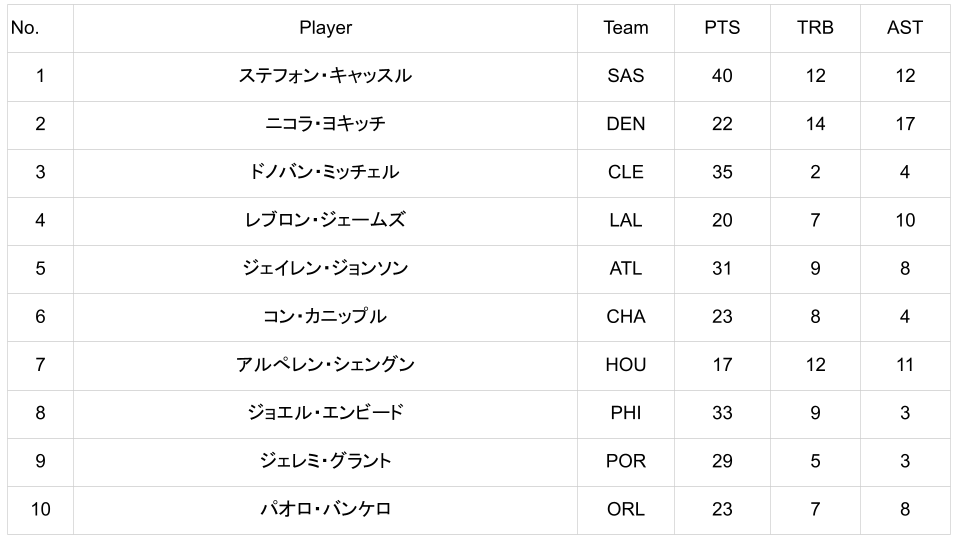Image resolution: width=960 pixels, height=540 pixels.
Task: Click the Player column header
Action: click(x=325, y=28)
